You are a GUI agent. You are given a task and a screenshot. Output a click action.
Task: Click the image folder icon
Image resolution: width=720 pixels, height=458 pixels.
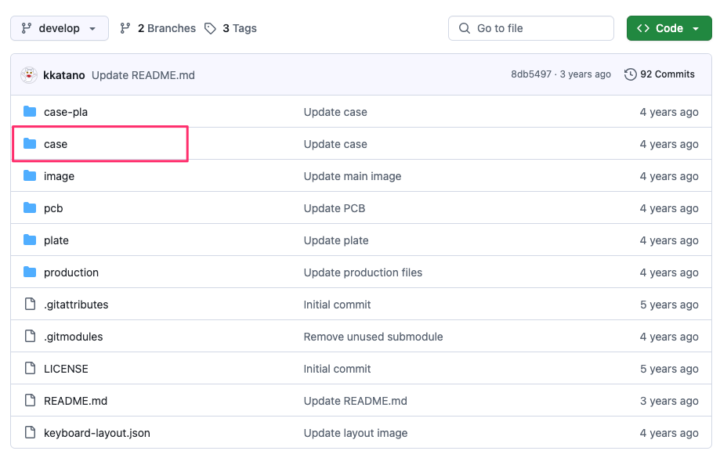29,176
